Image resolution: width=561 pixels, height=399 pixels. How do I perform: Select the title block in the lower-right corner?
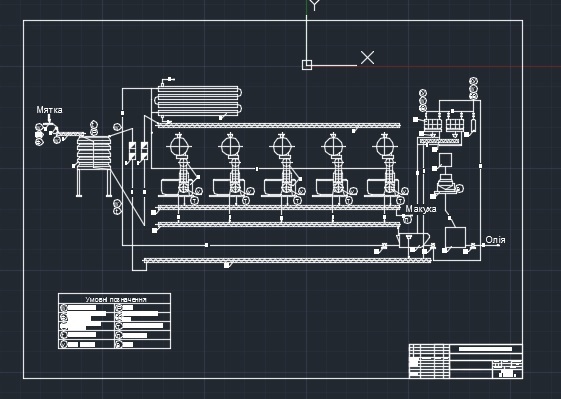click(x=465, y=361)
